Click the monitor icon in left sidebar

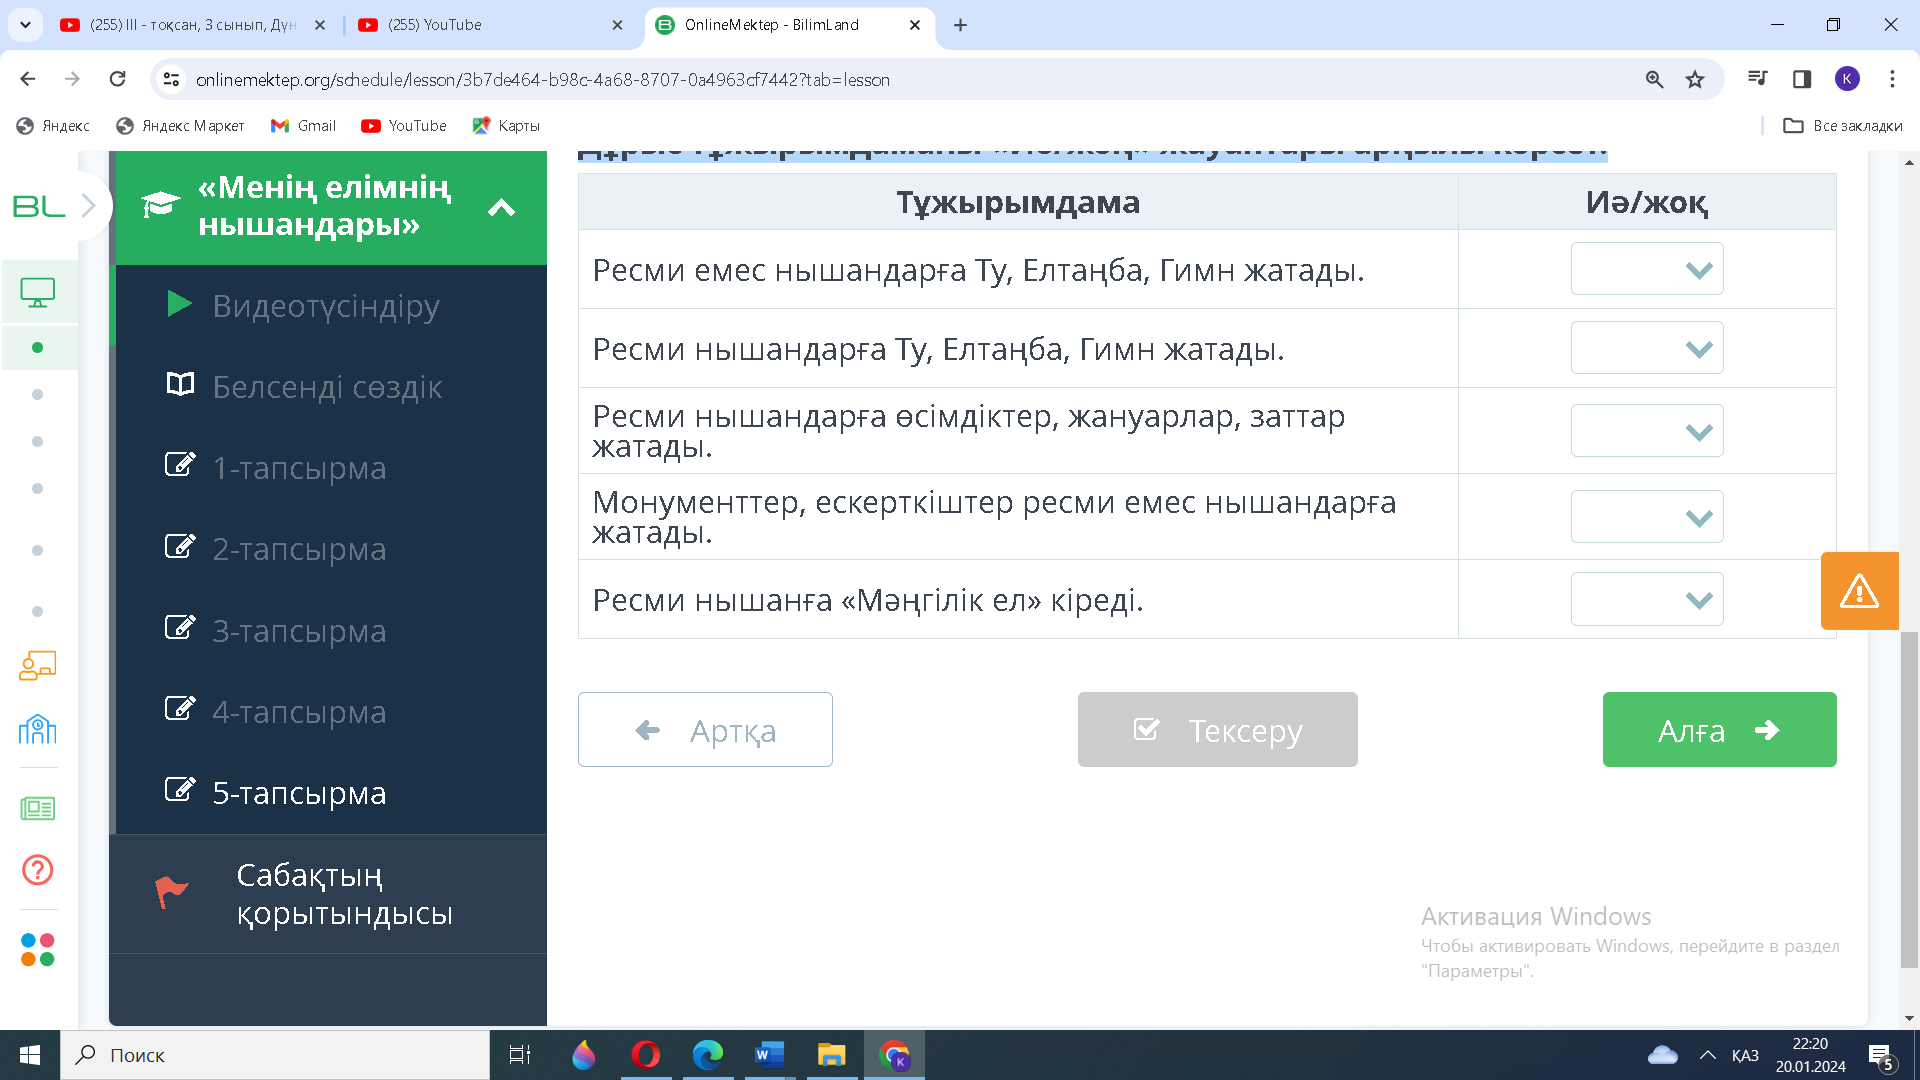tap(38, 292)
